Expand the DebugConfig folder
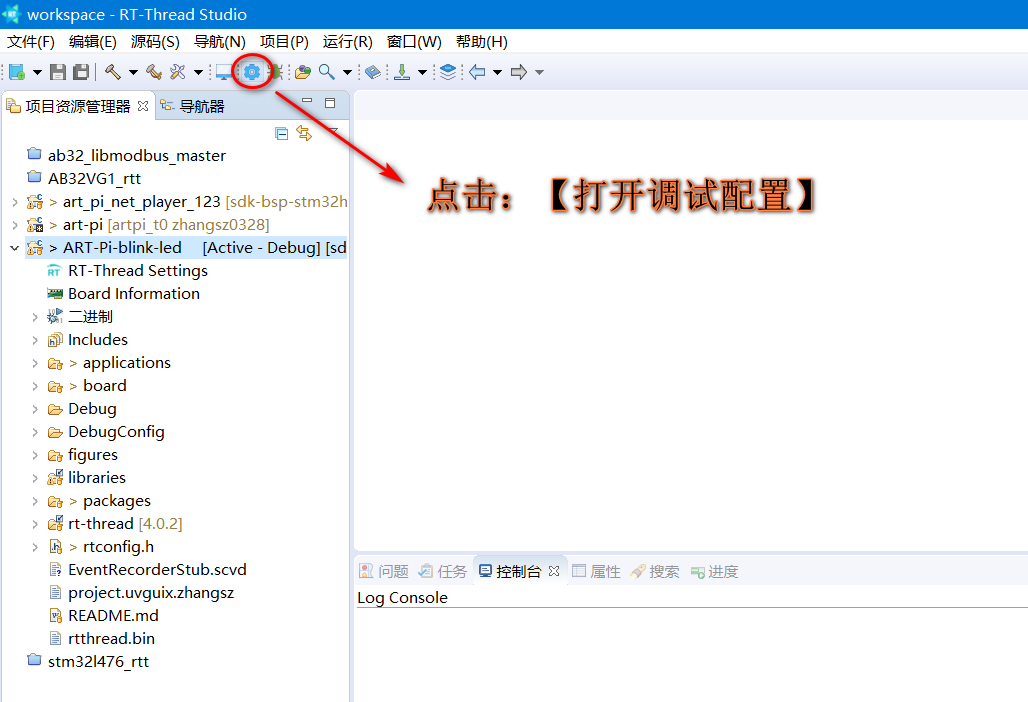Viewport: 1028px width, 702px height. [35, 432]
